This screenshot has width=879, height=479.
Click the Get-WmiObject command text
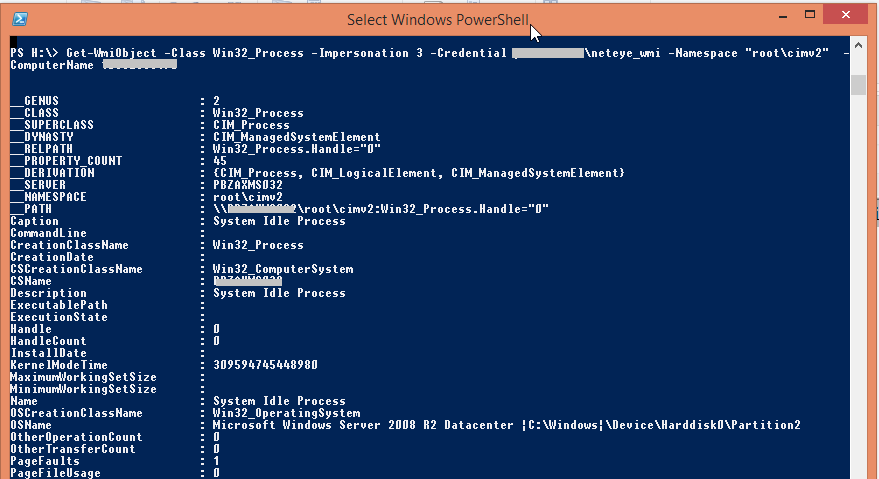112,53
